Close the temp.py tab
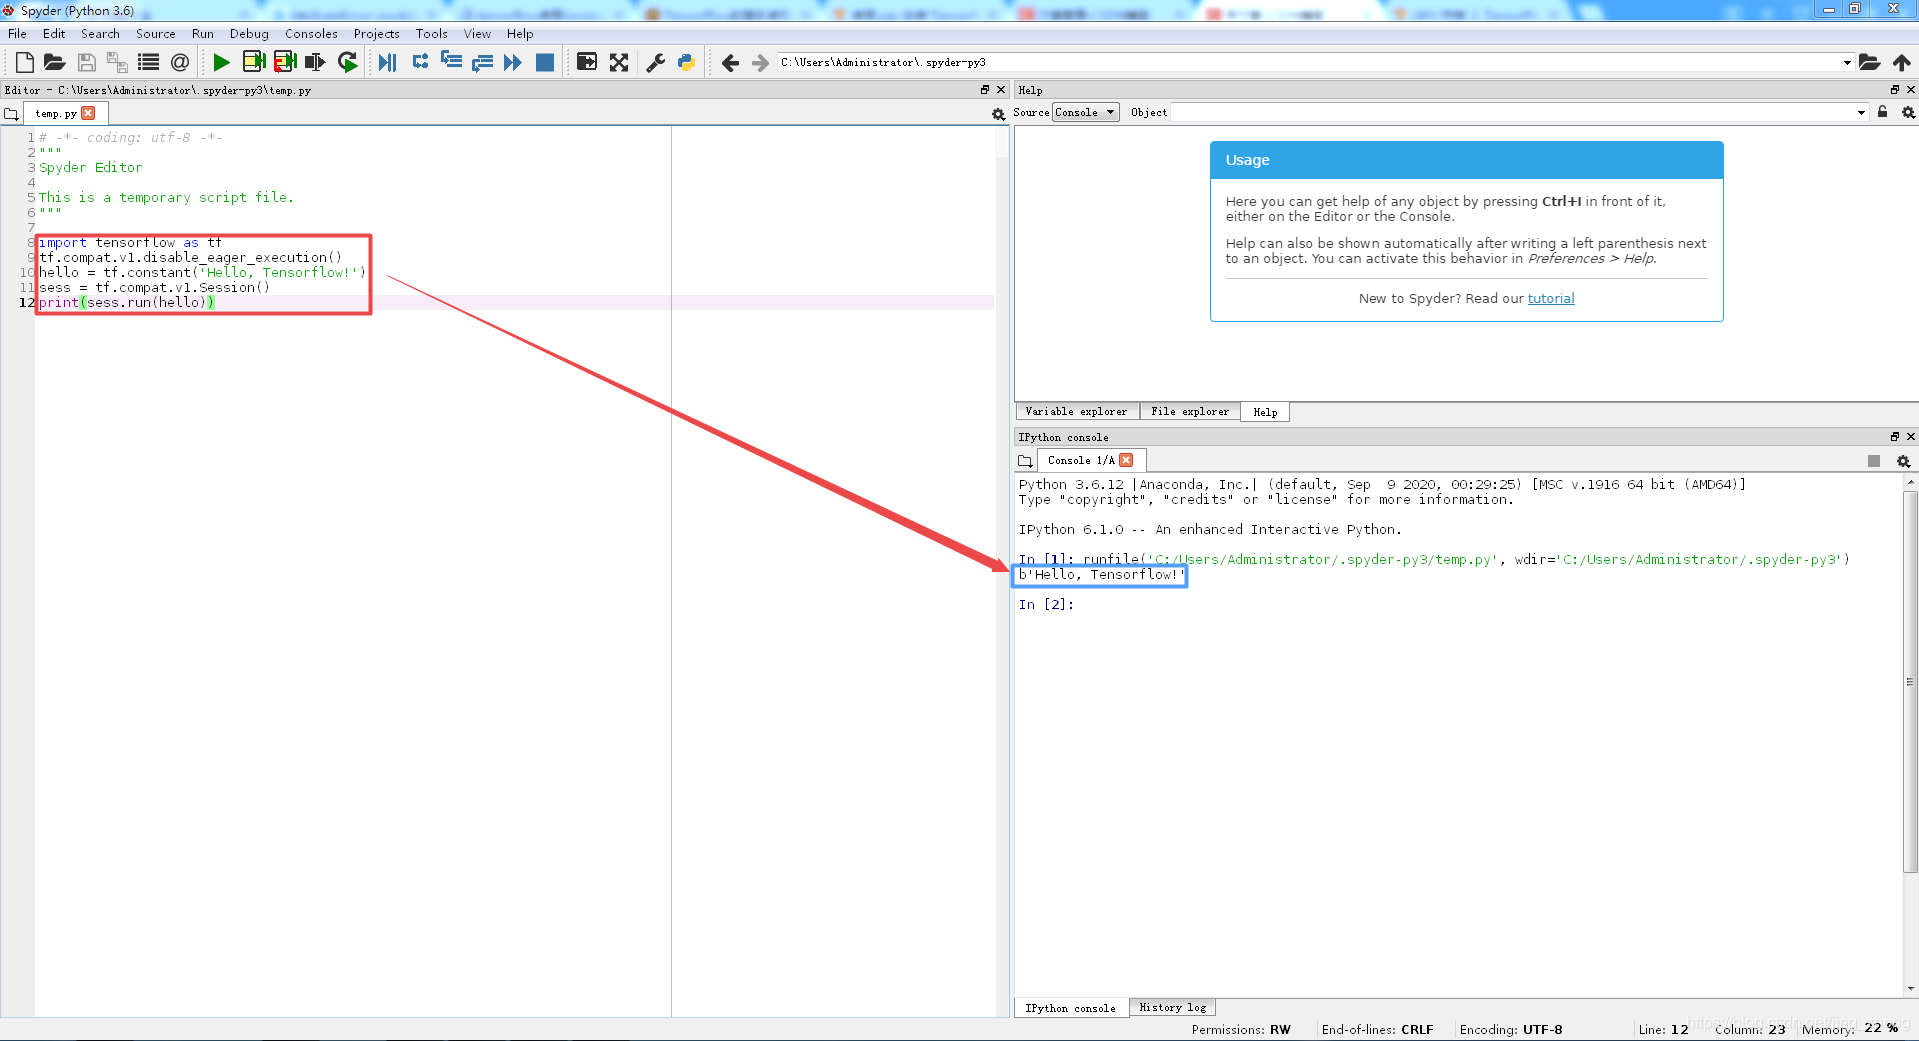 point(89,113)
